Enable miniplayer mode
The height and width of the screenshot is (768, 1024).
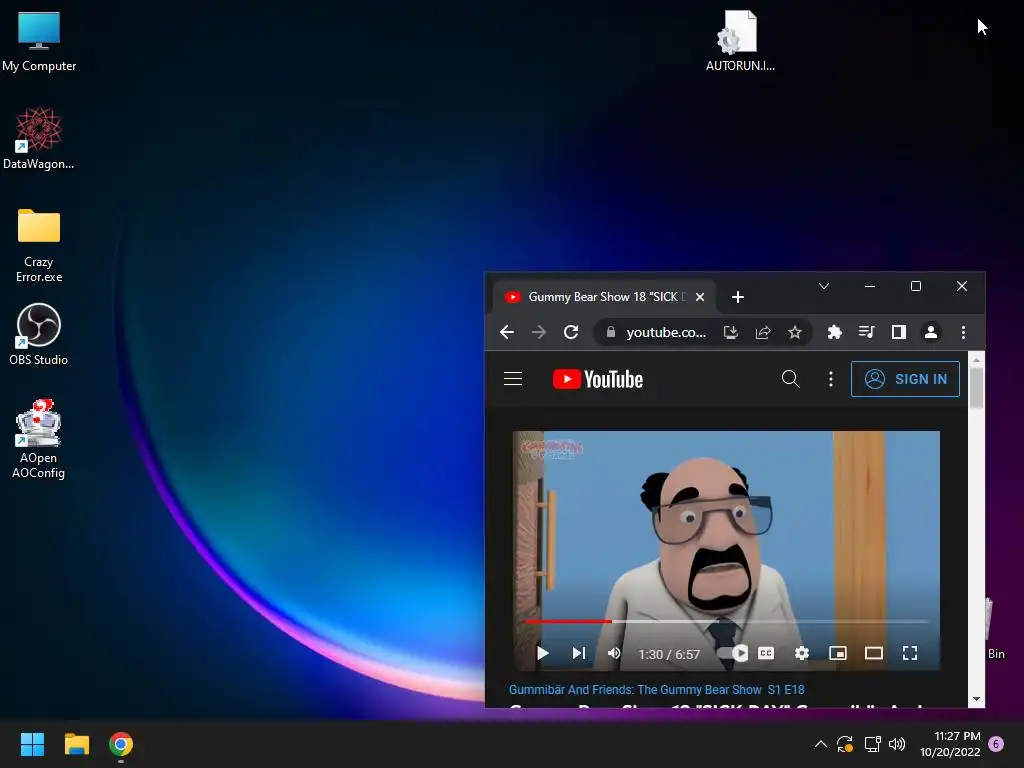click(x=838, y=653)
